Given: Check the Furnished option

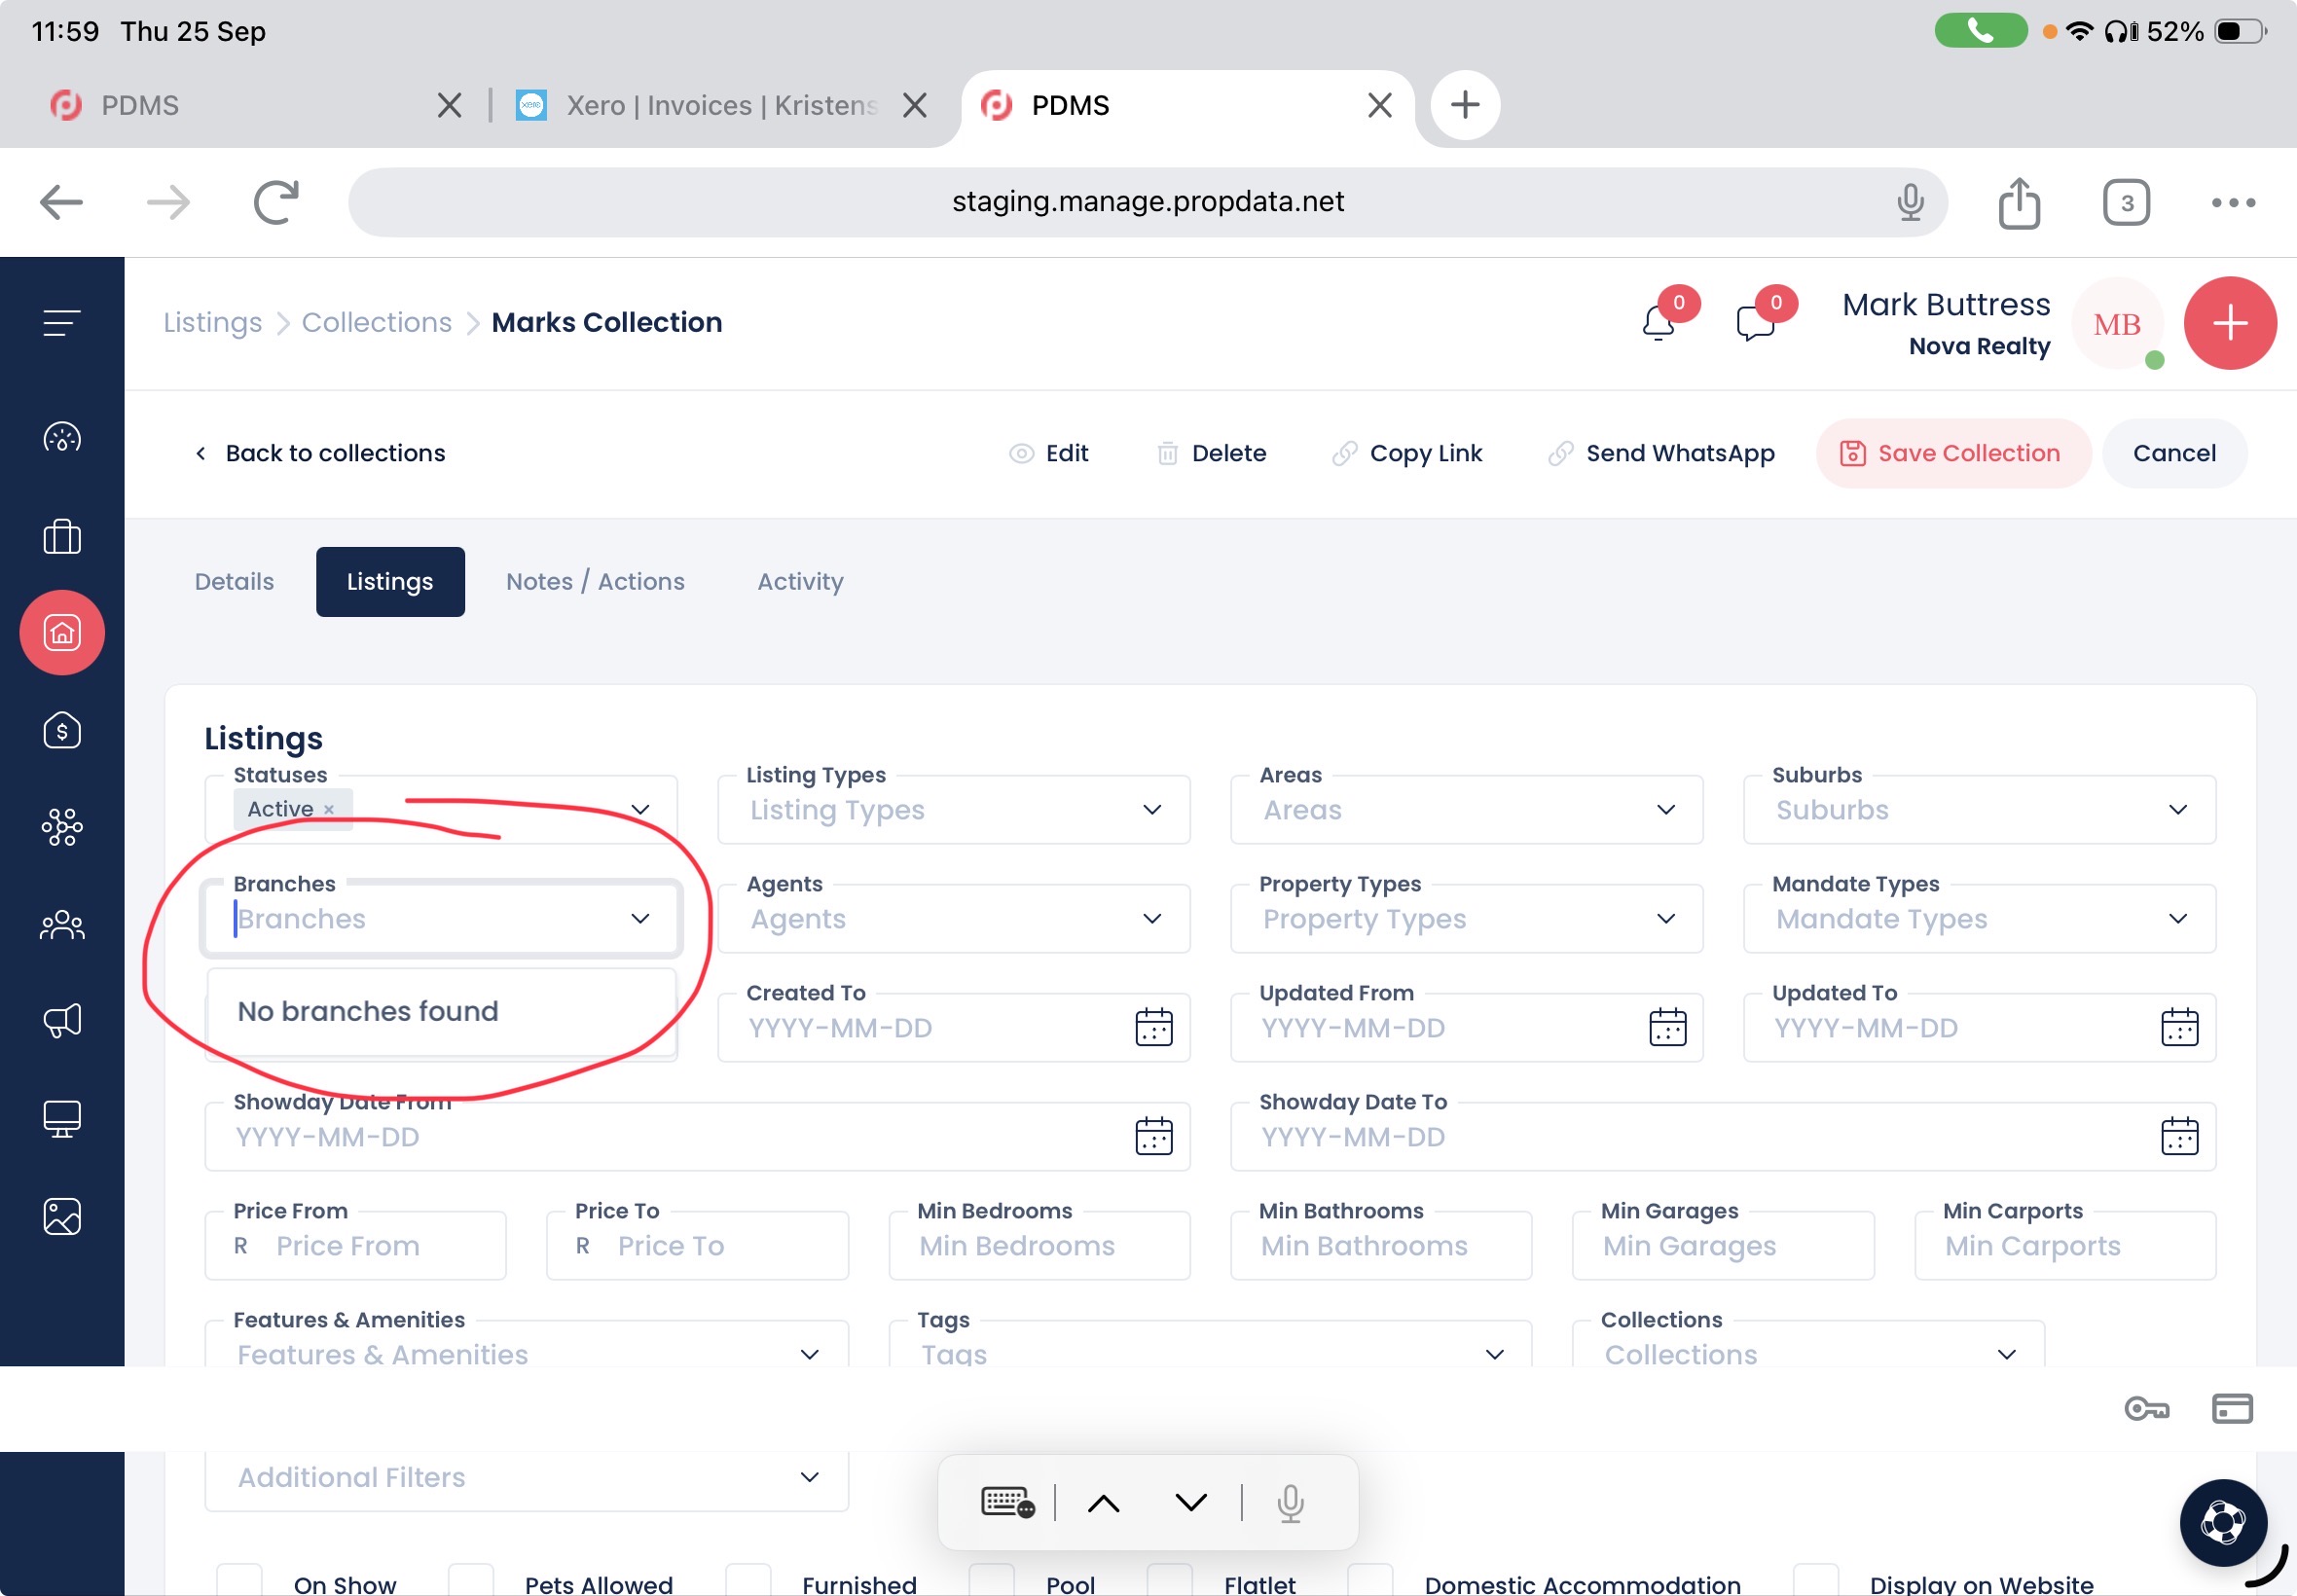Looking at the screenshot, I should tap(748, 1583).
